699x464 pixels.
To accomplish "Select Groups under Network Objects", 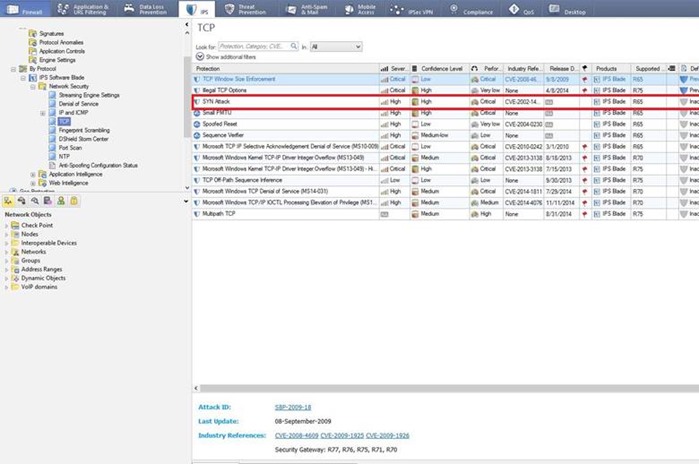I will click(30, 261).
